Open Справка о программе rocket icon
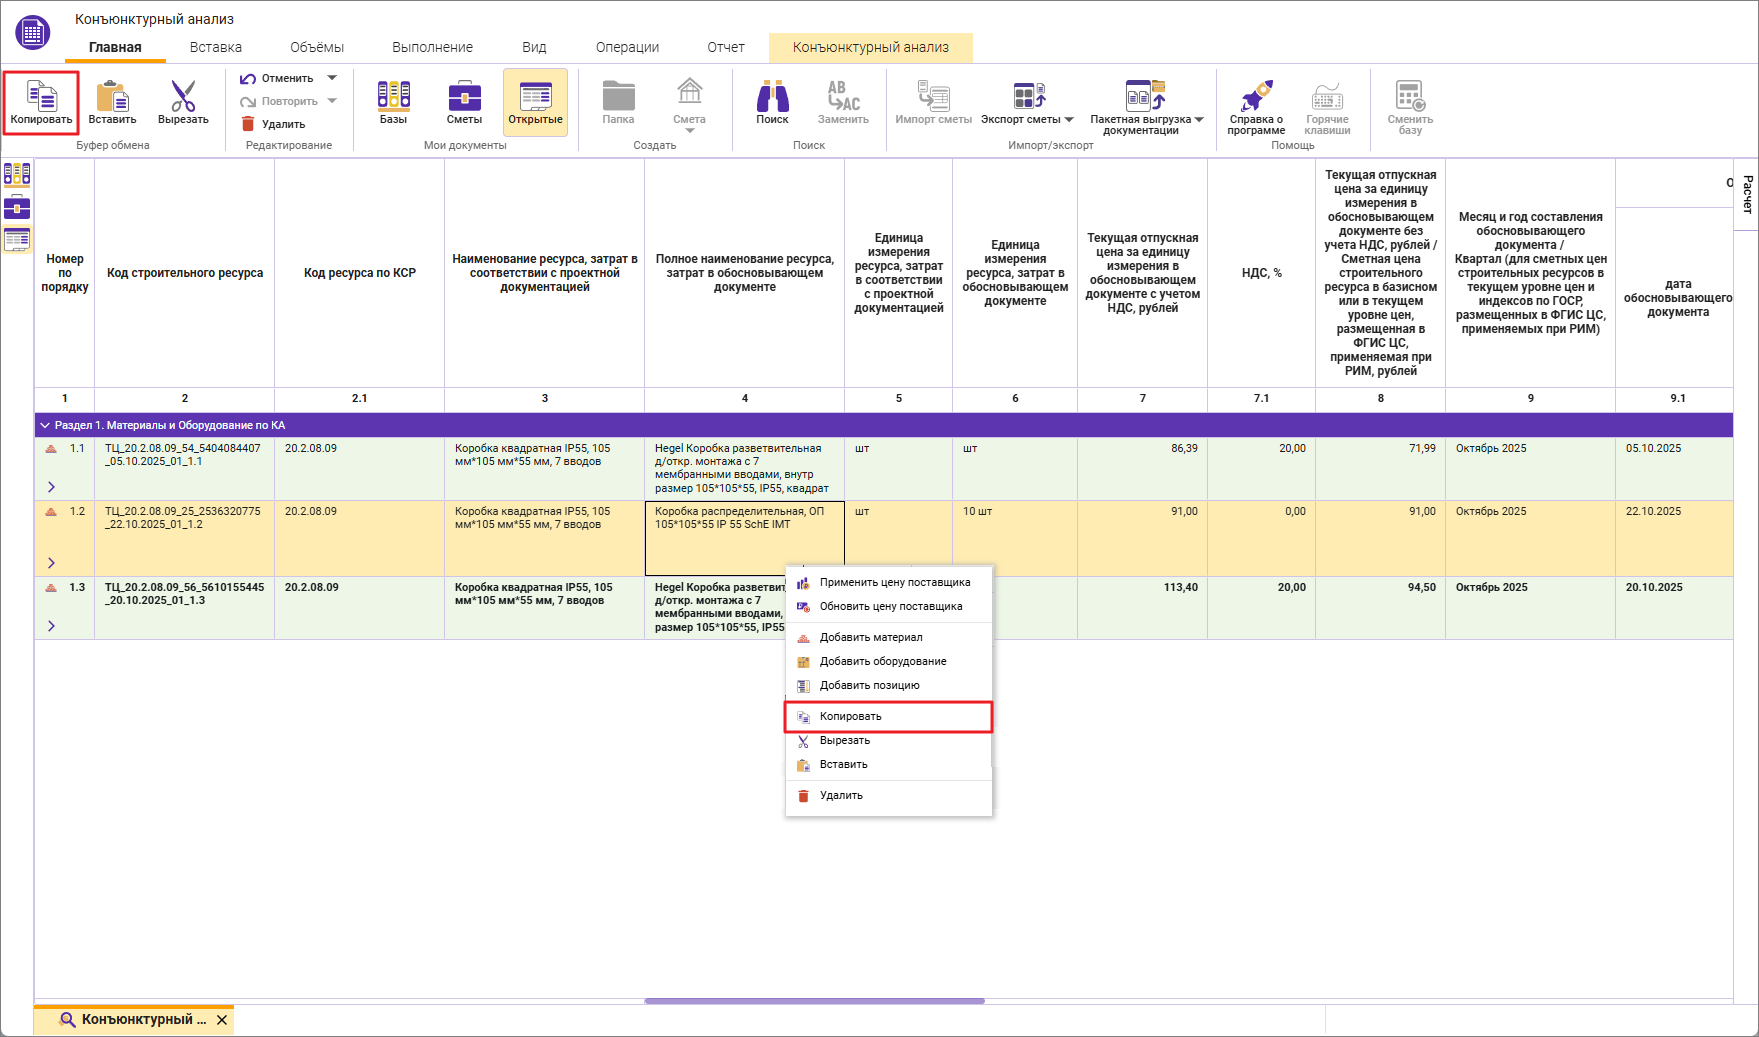Image resolution: width=1759 pixels, height=1037 pixels. pyautogui.click(x=1256, y=98)
